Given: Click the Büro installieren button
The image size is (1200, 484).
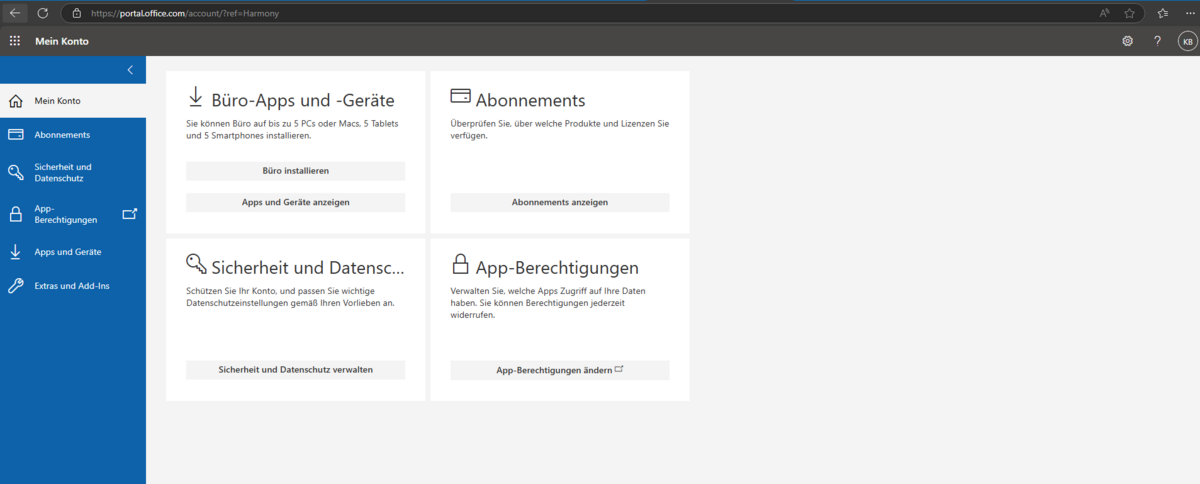Looking at the screenshot, I should 295,171.
